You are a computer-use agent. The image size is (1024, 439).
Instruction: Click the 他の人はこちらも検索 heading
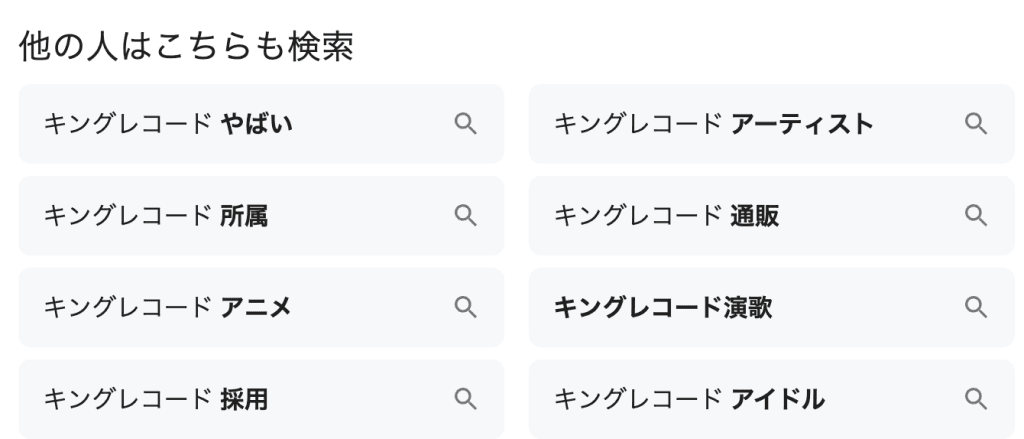pos(186,48)
